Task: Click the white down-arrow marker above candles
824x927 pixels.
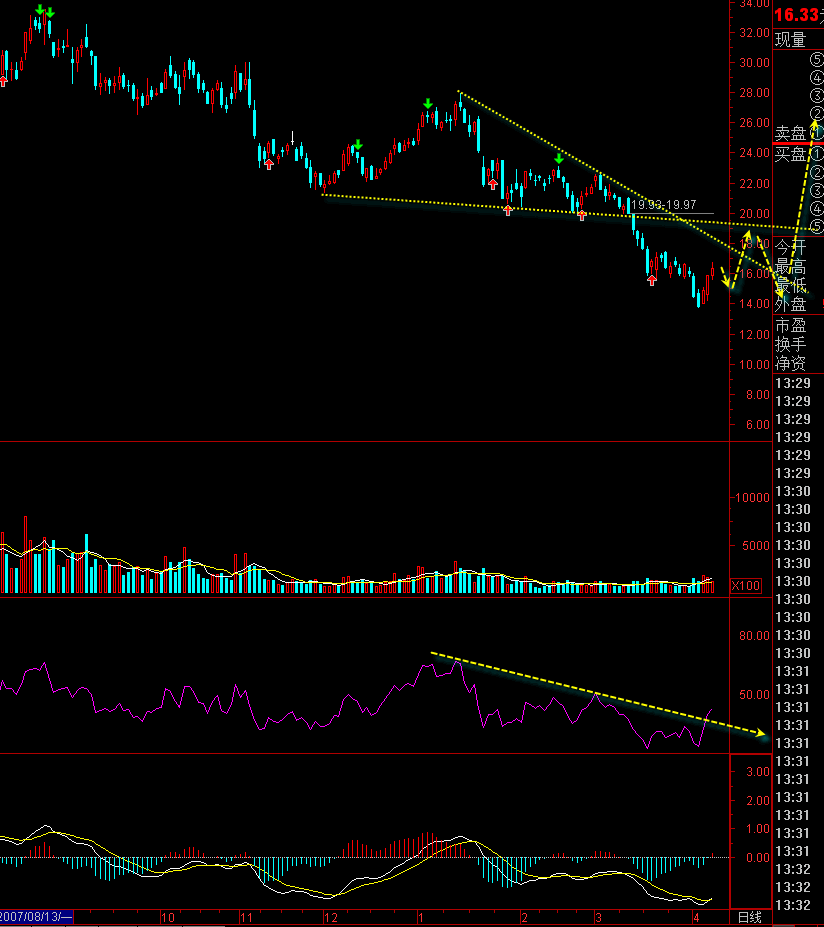Action: click(x=293, y=139)
